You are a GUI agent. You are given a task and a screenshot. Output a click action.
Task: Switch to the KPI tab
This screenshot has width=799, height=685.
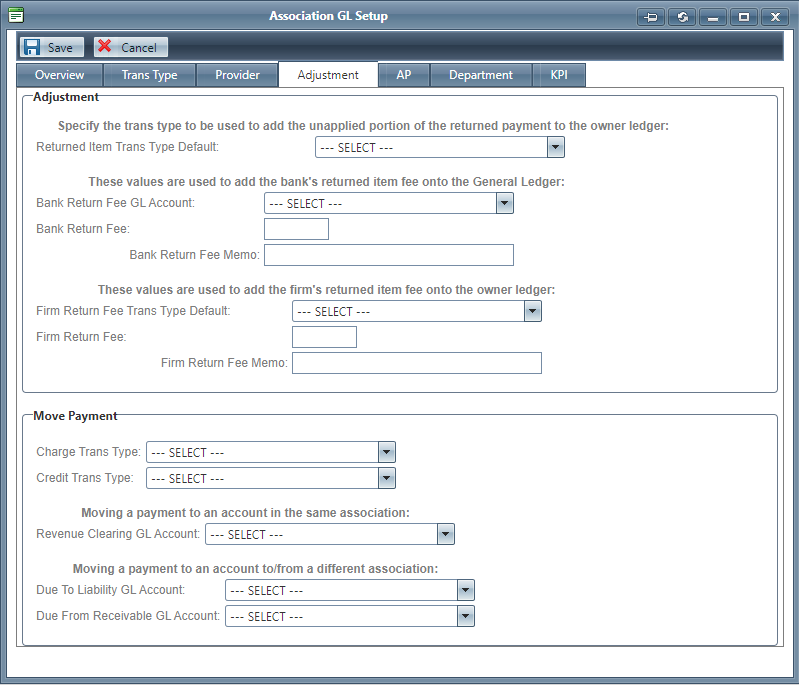559,75
